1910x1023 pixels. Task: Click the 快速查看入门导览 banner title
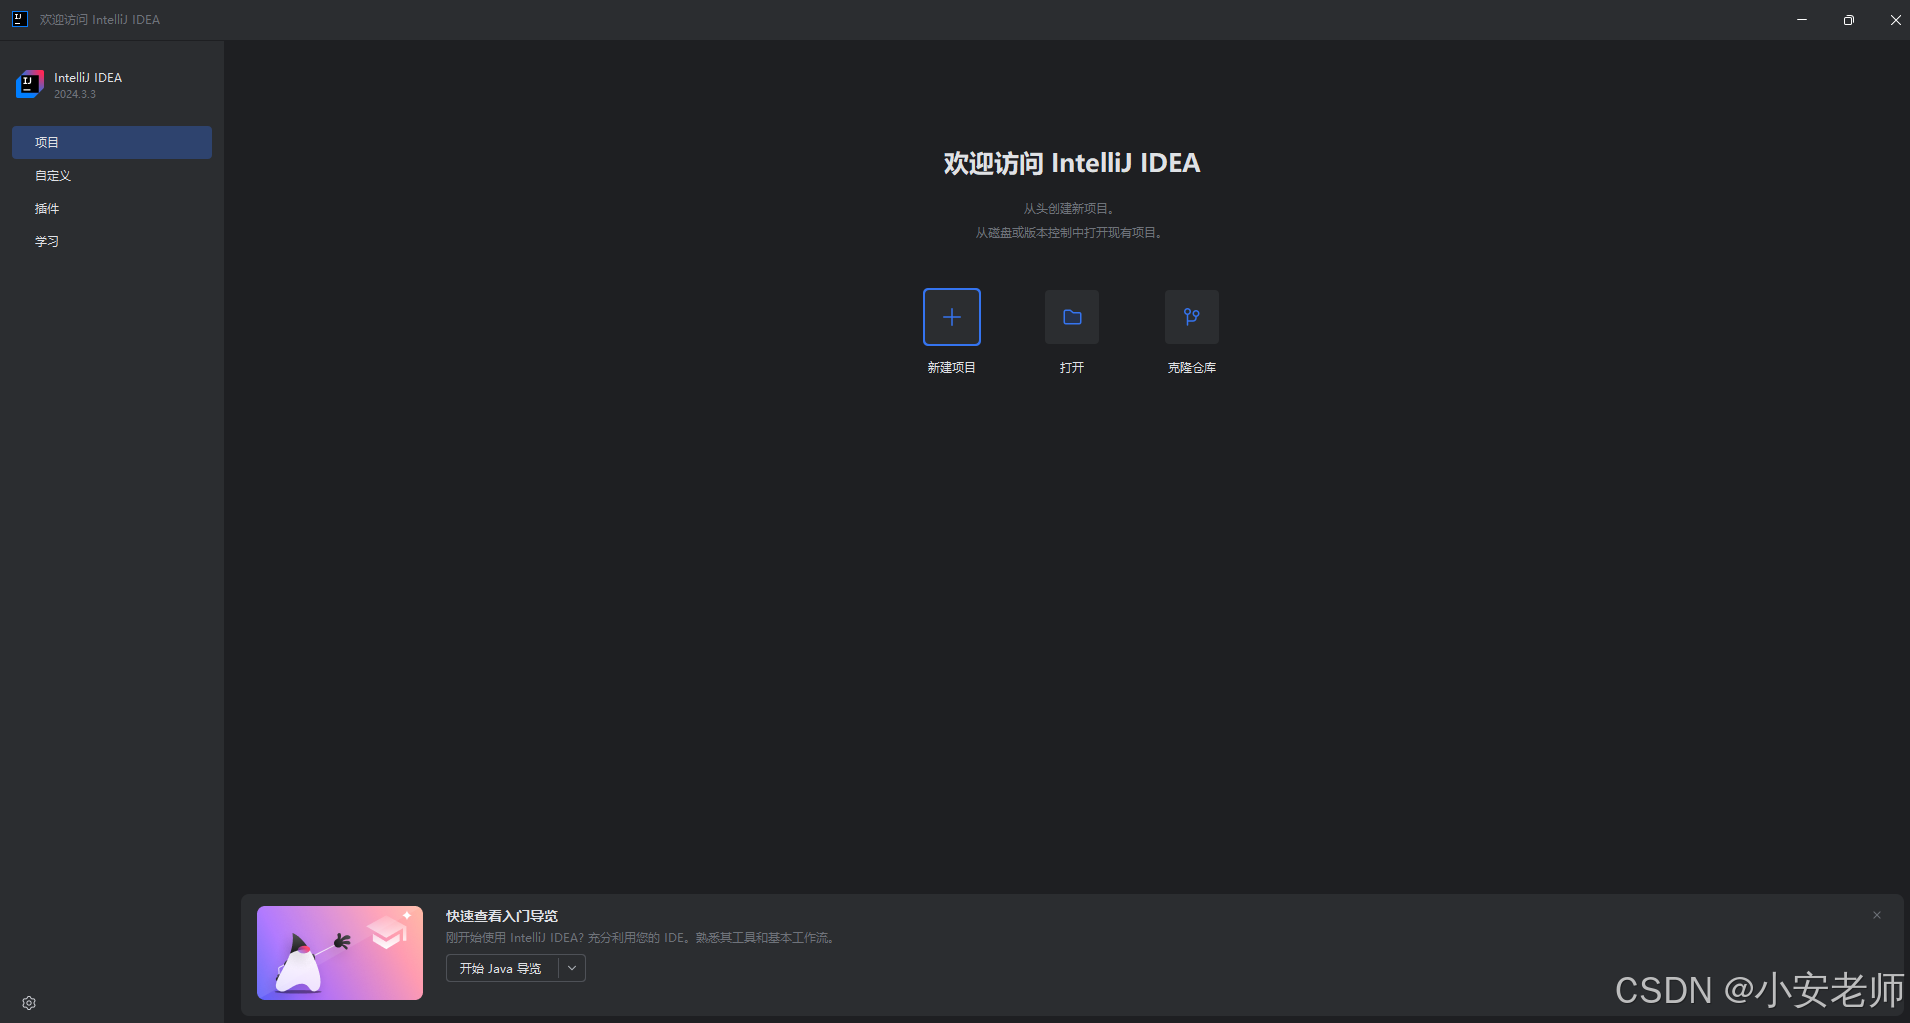[x=502, y=916]
